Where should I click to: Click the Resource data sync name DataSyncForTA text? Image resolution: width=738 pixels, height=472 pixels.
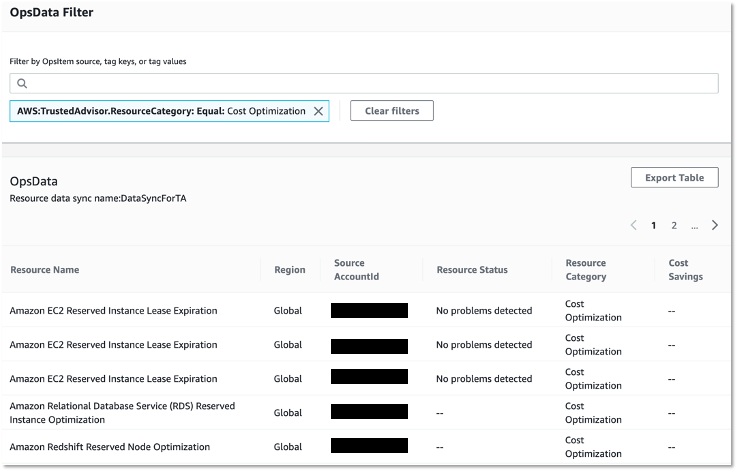[98, 198]
